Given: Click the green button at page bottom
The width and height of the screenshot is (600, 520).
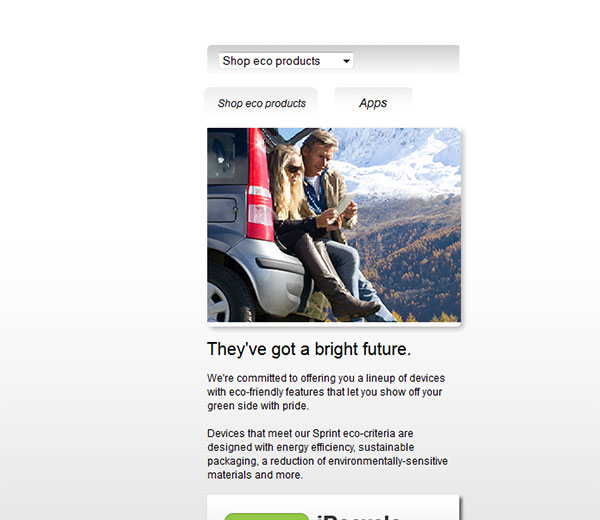Looking at the screenshot, I should (x=266, y=517).
